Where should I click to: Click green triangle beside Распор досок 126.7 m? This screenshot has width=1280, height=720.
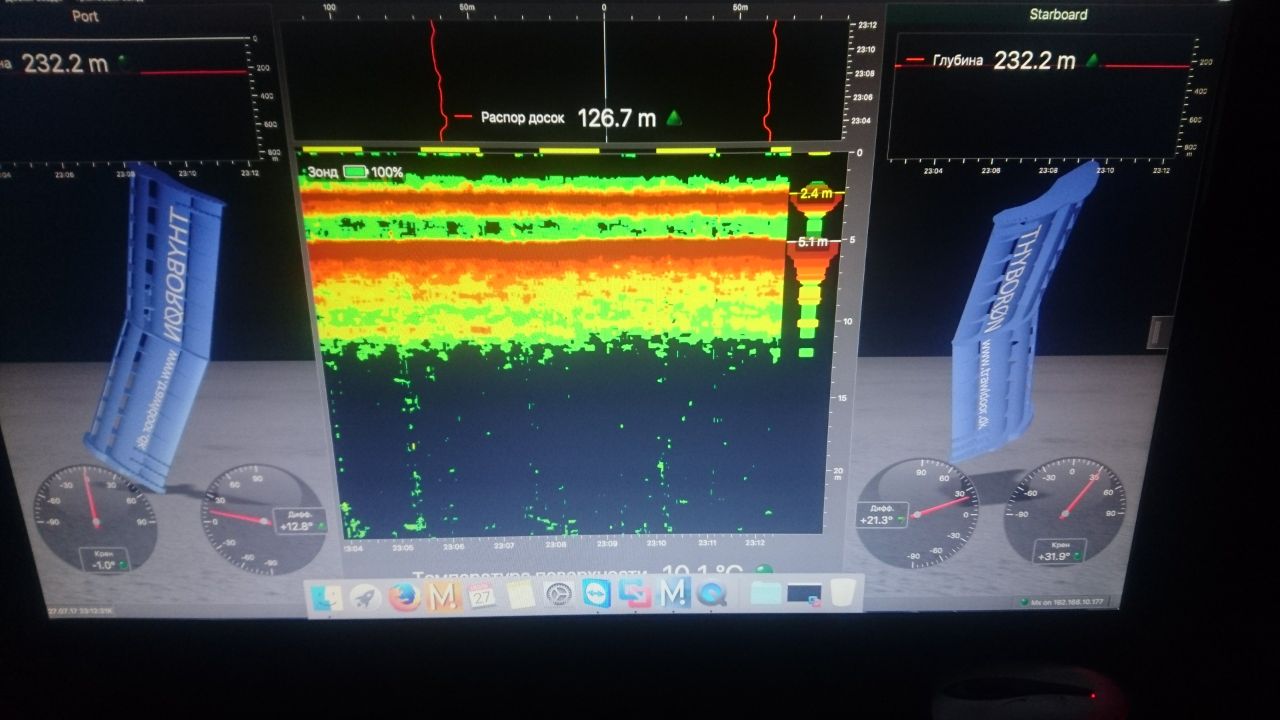(x=675, y=119)
